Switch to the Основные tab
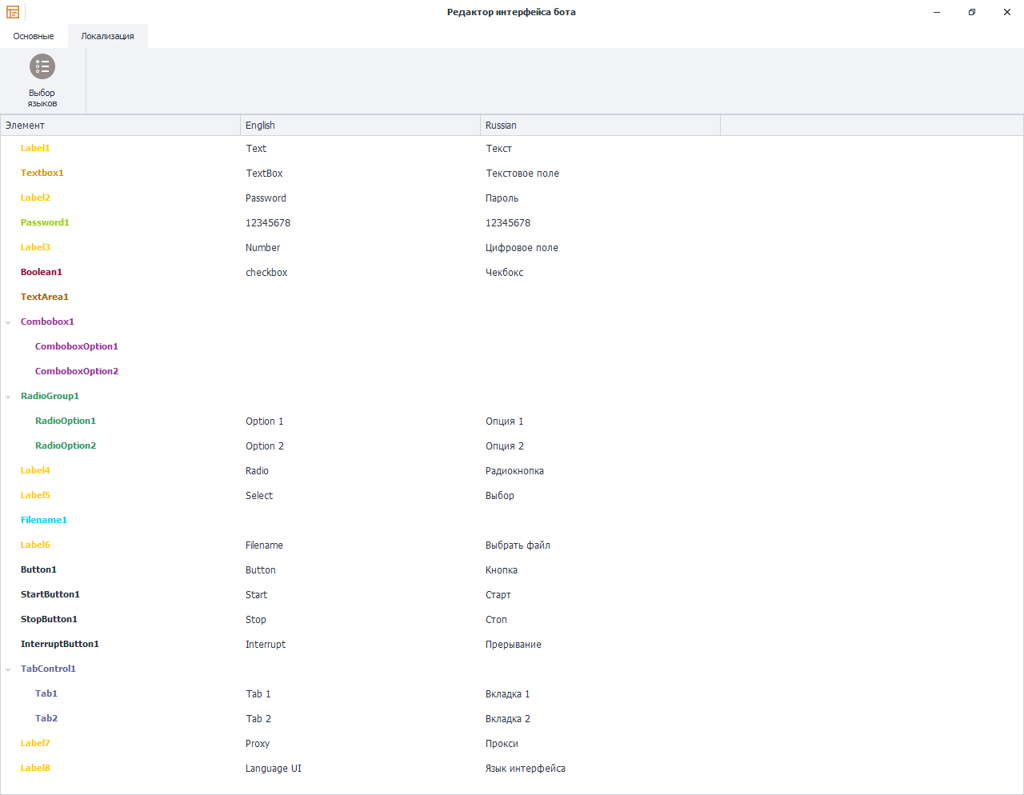 [x=33, y=36]
